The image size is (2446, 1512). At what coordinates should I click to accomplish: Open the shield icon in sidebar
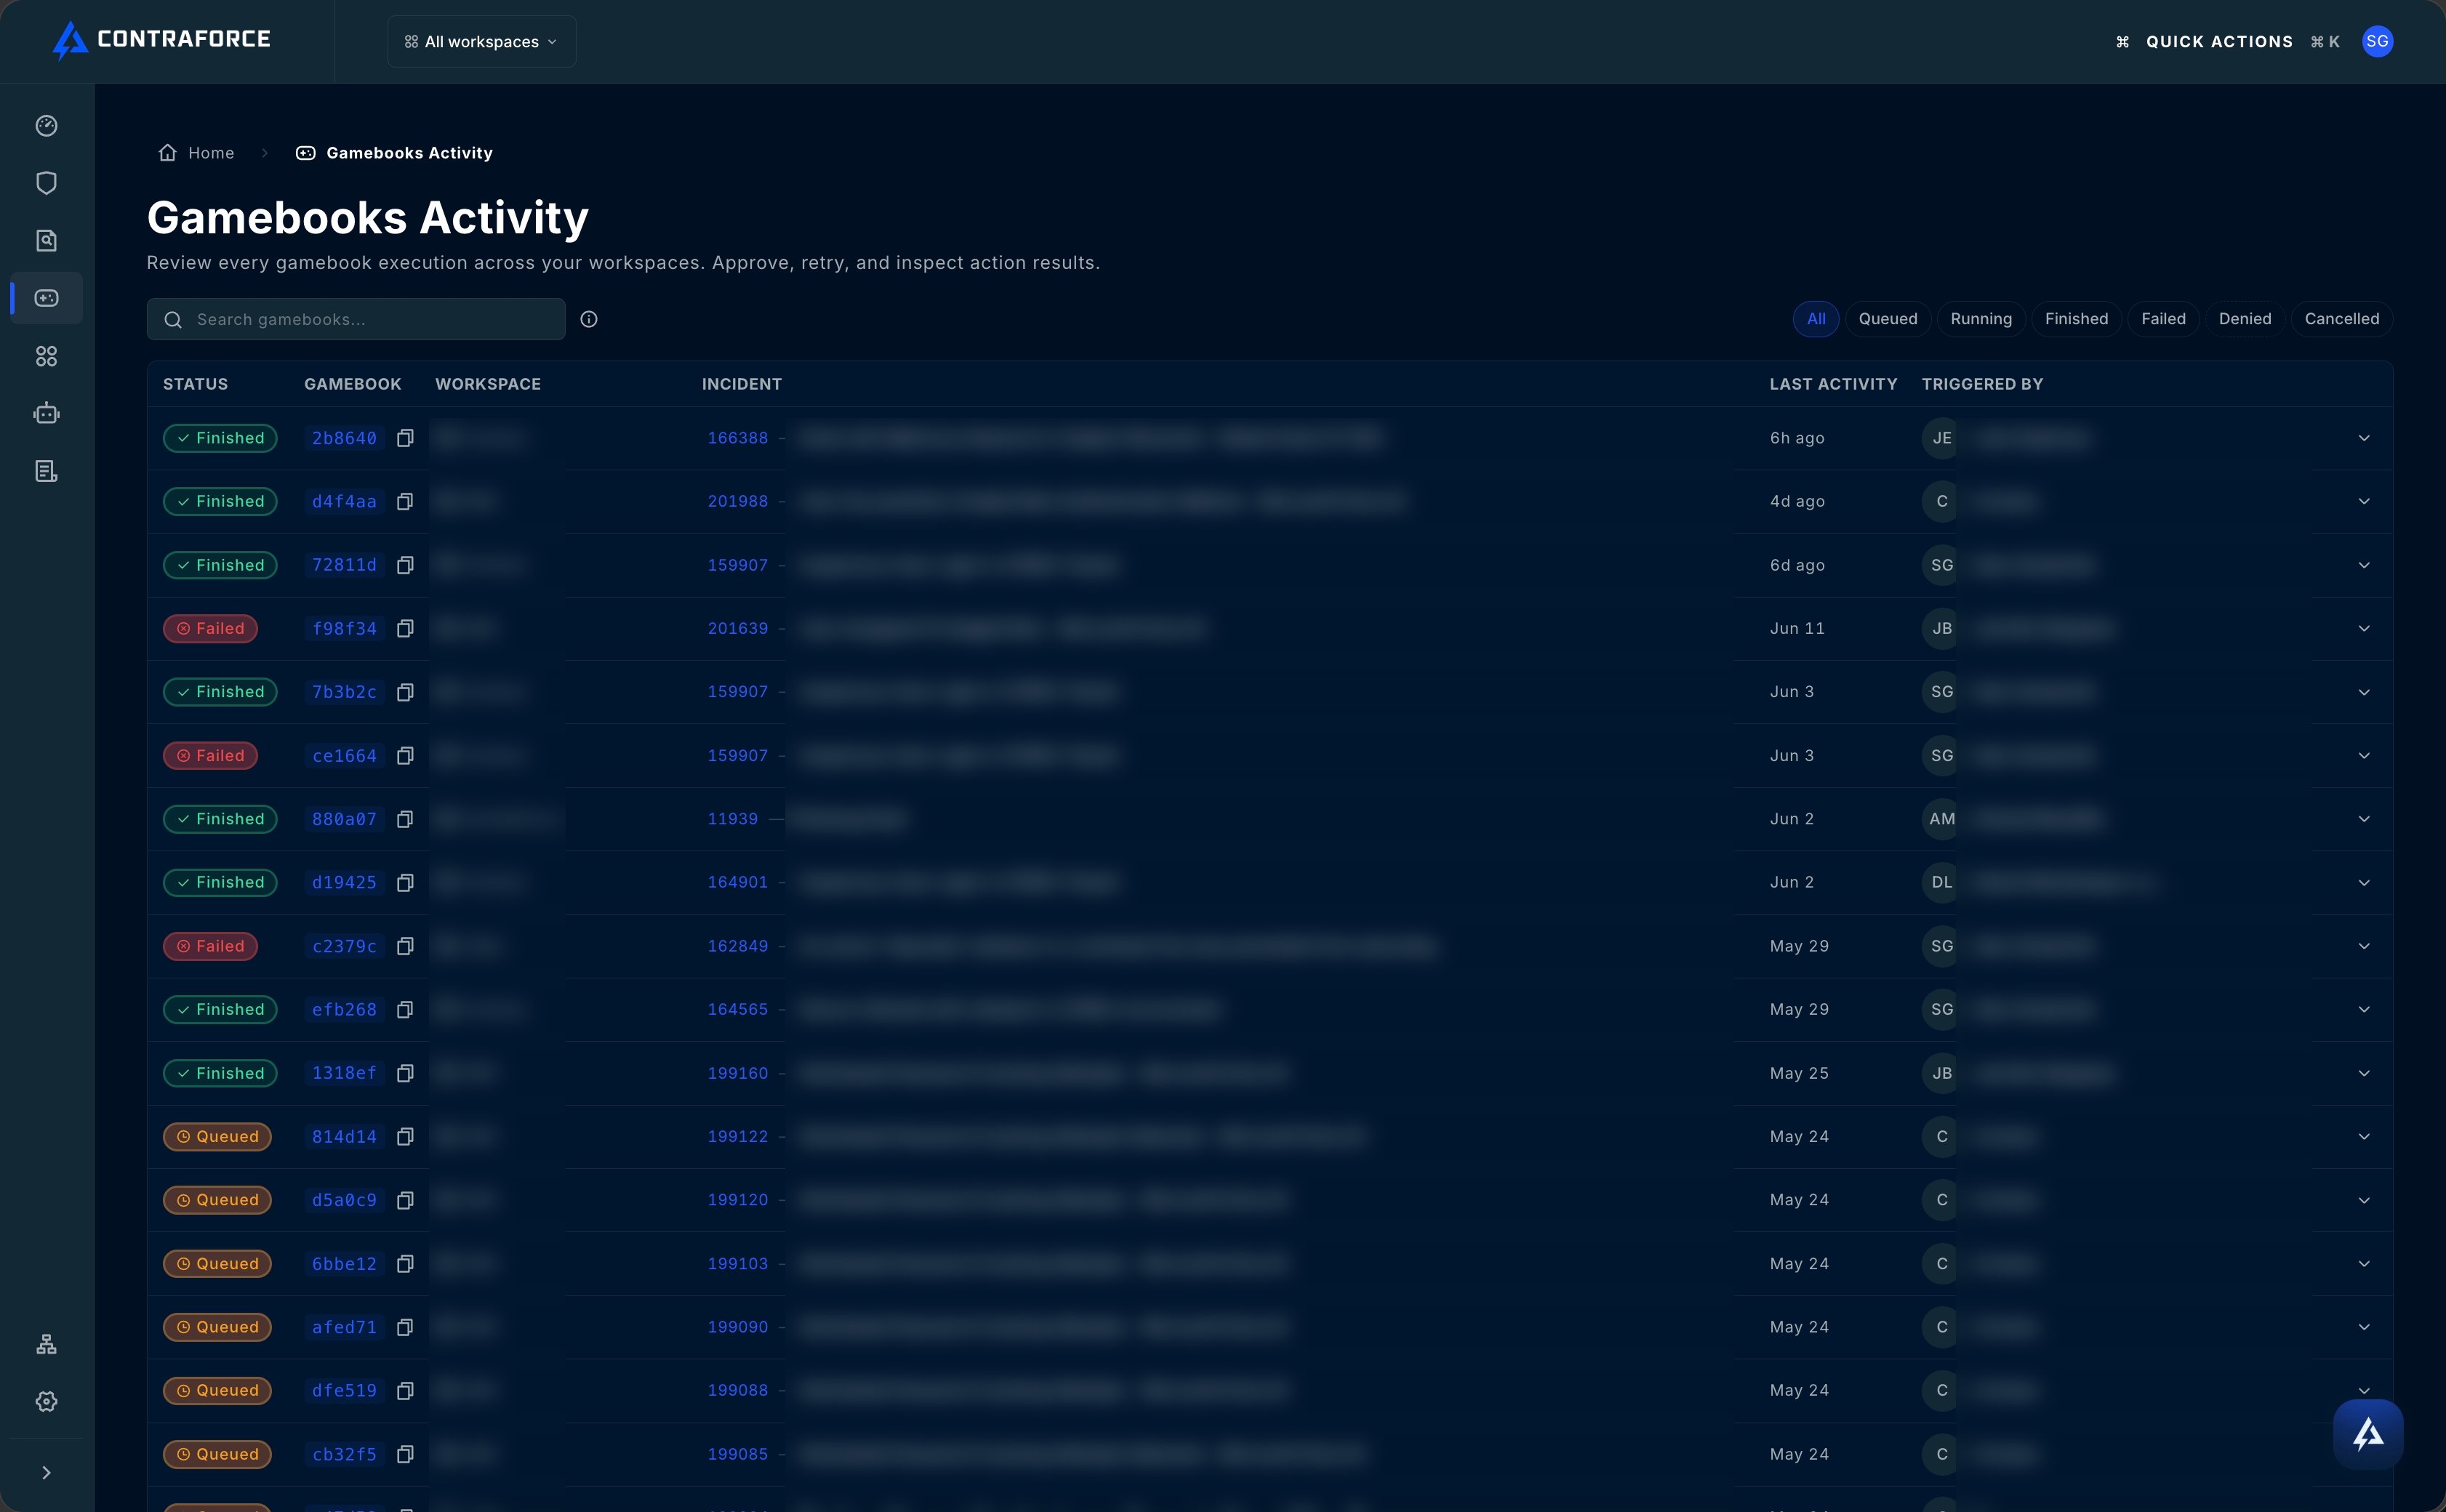tap(46, 183)
